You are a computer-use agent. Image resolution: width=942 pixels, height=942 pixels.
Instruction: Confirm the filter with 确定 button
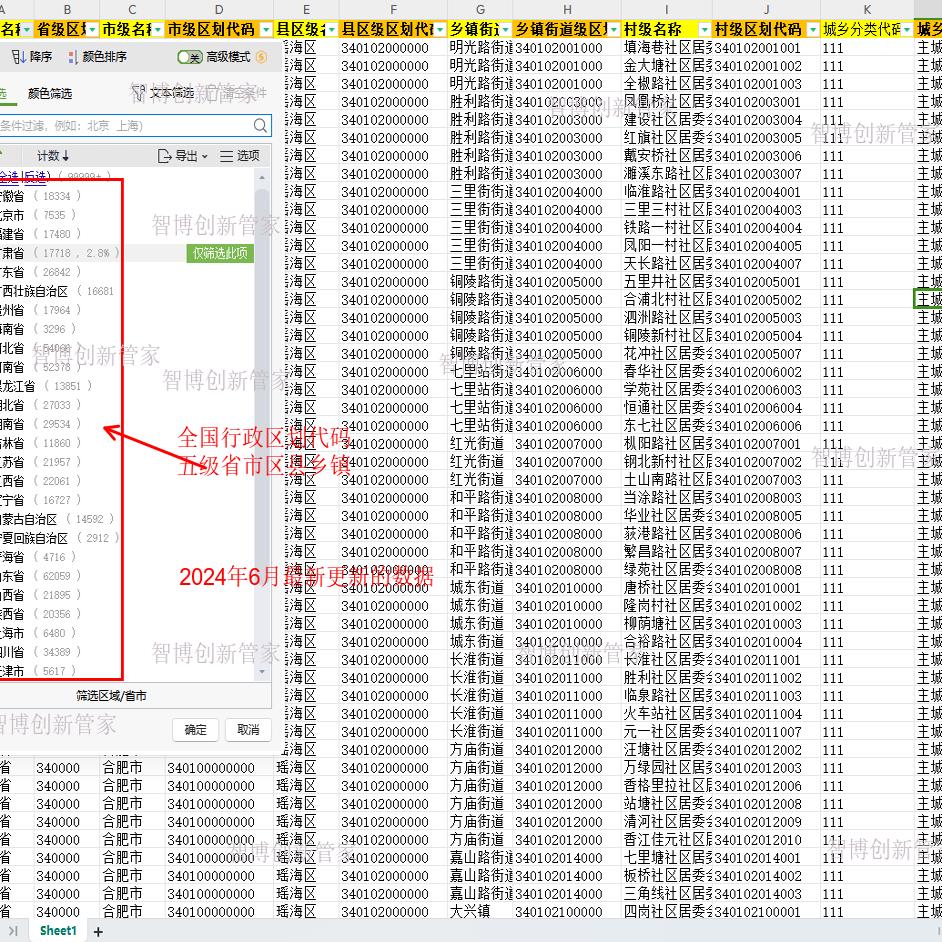pos(195,730)
